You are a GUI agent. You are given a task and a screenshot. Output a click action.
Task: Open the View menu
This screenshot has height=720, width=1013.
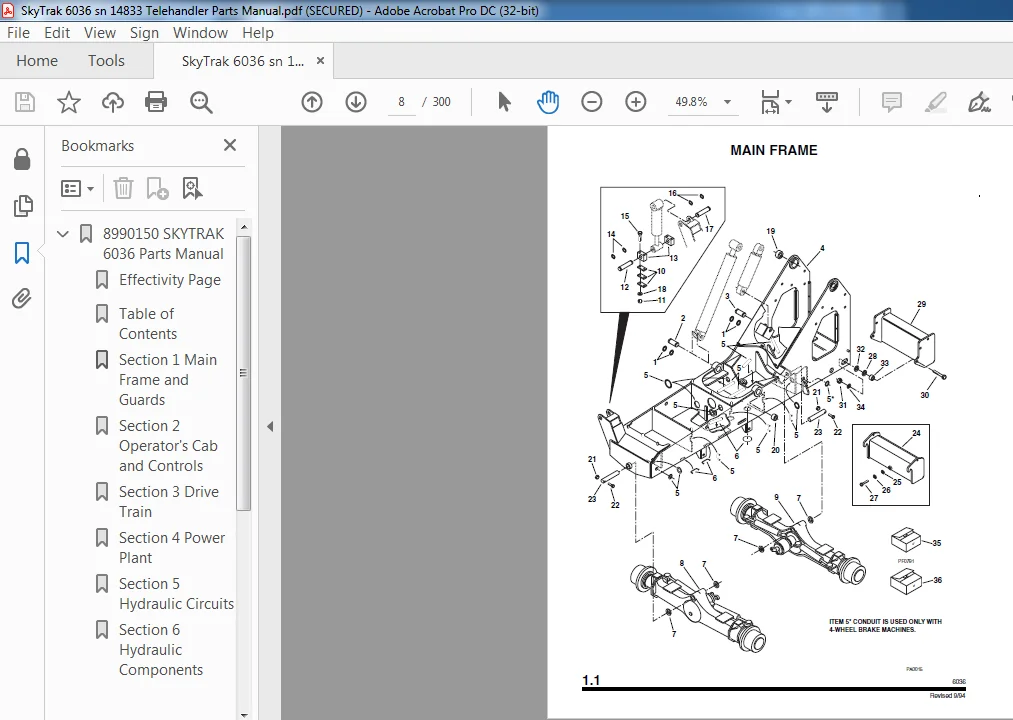pos(99,33)
